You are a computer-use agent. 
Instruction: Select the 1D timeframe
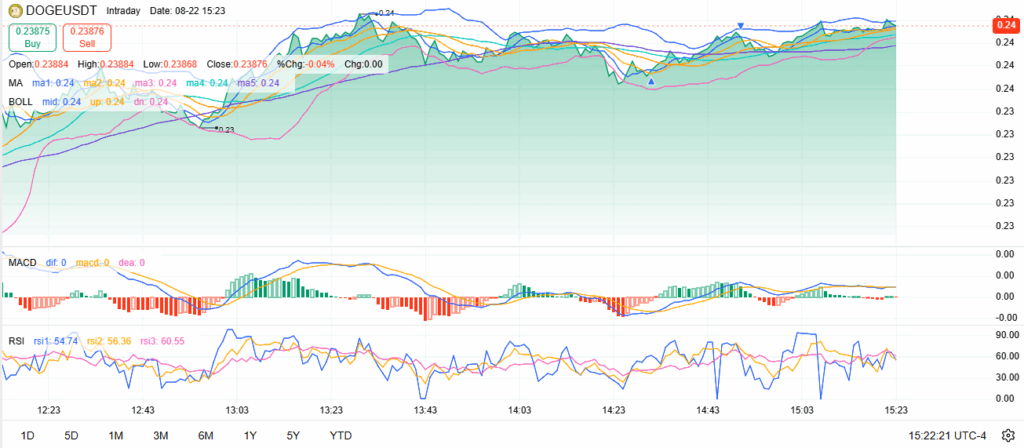pos(27,435)
